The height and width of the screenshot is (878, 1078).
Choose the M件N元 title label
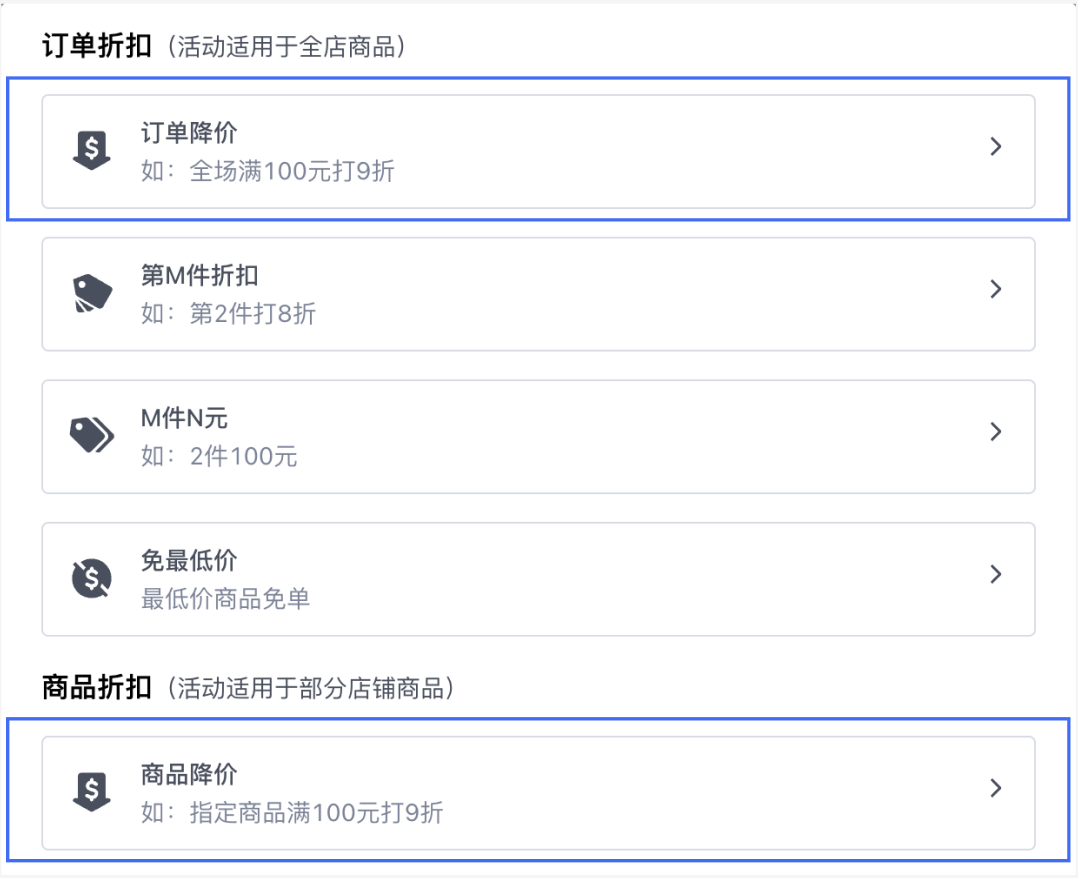tap(184, 417)
